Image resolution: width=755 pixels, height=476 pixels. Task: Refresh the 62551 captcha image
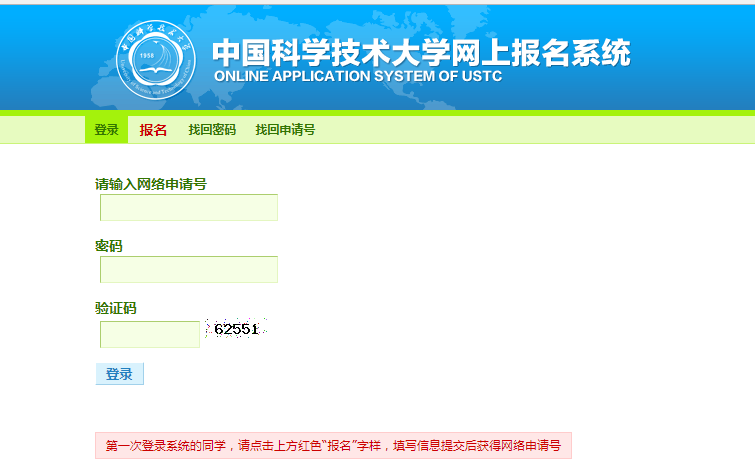(x=236, y=329)
